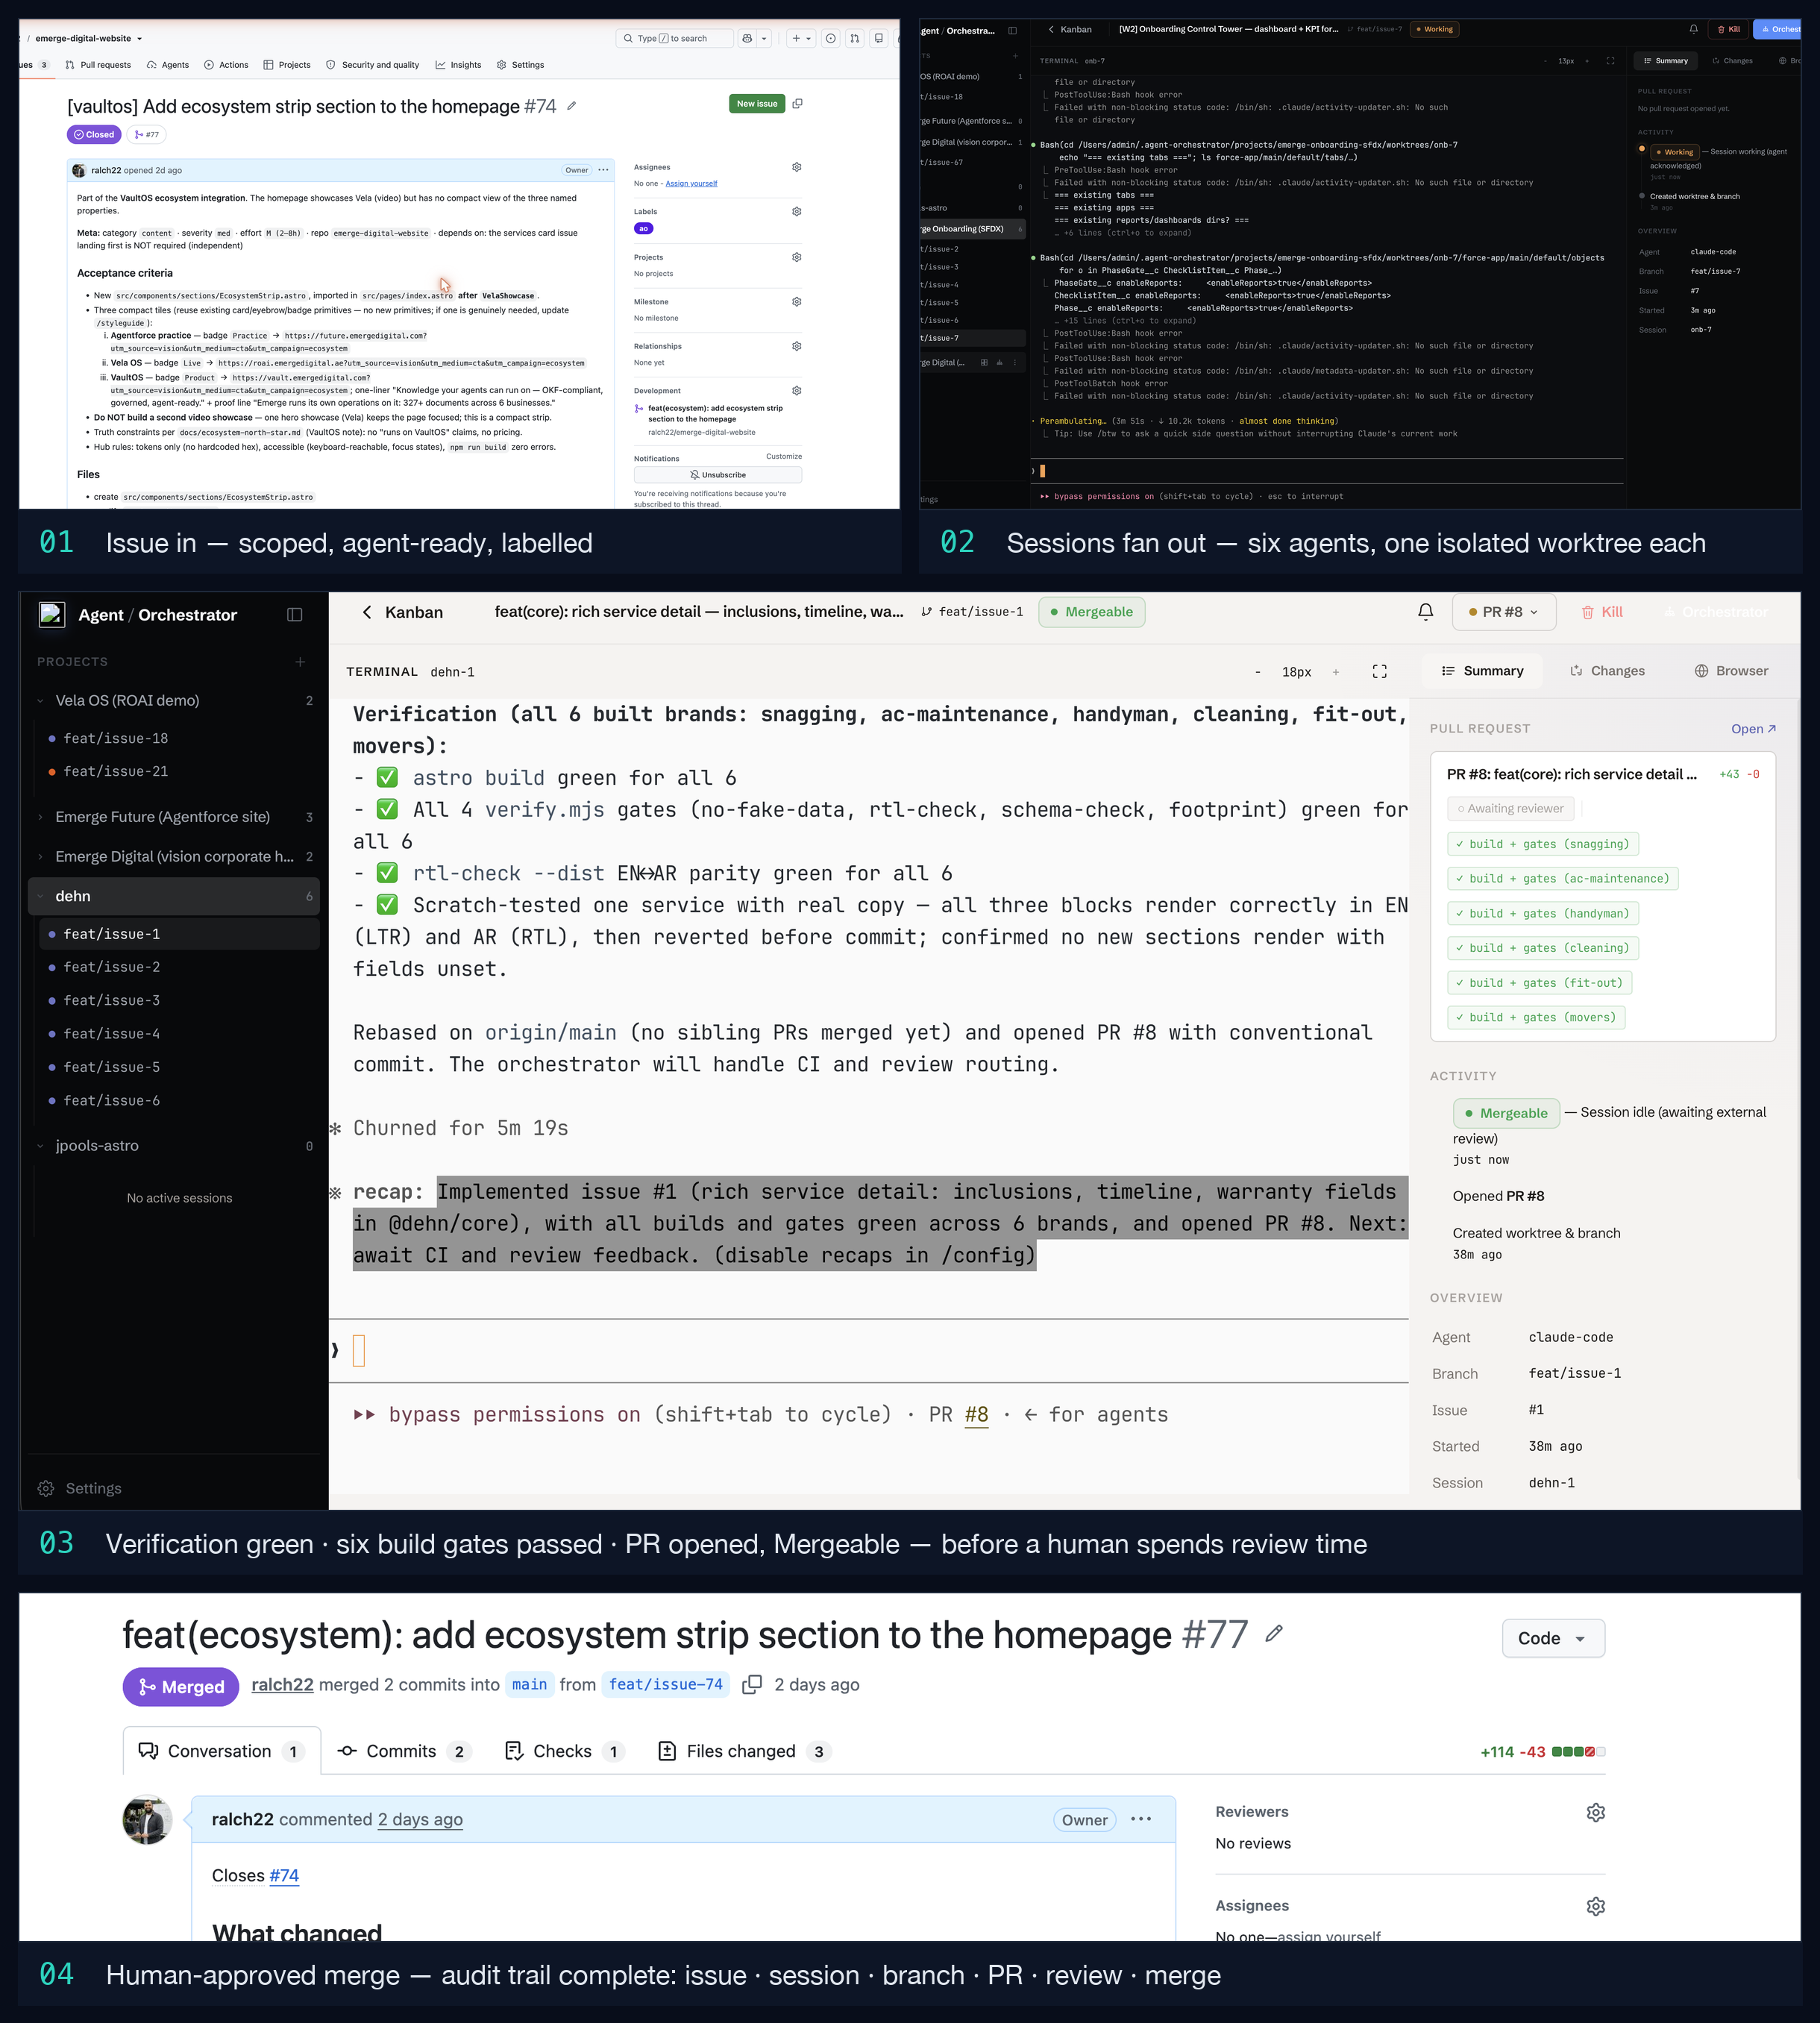The width and height of the screenshot is (1820, 2023).
Task: Open the Relationships gear on issue sidebar
Action: (796, 346)
